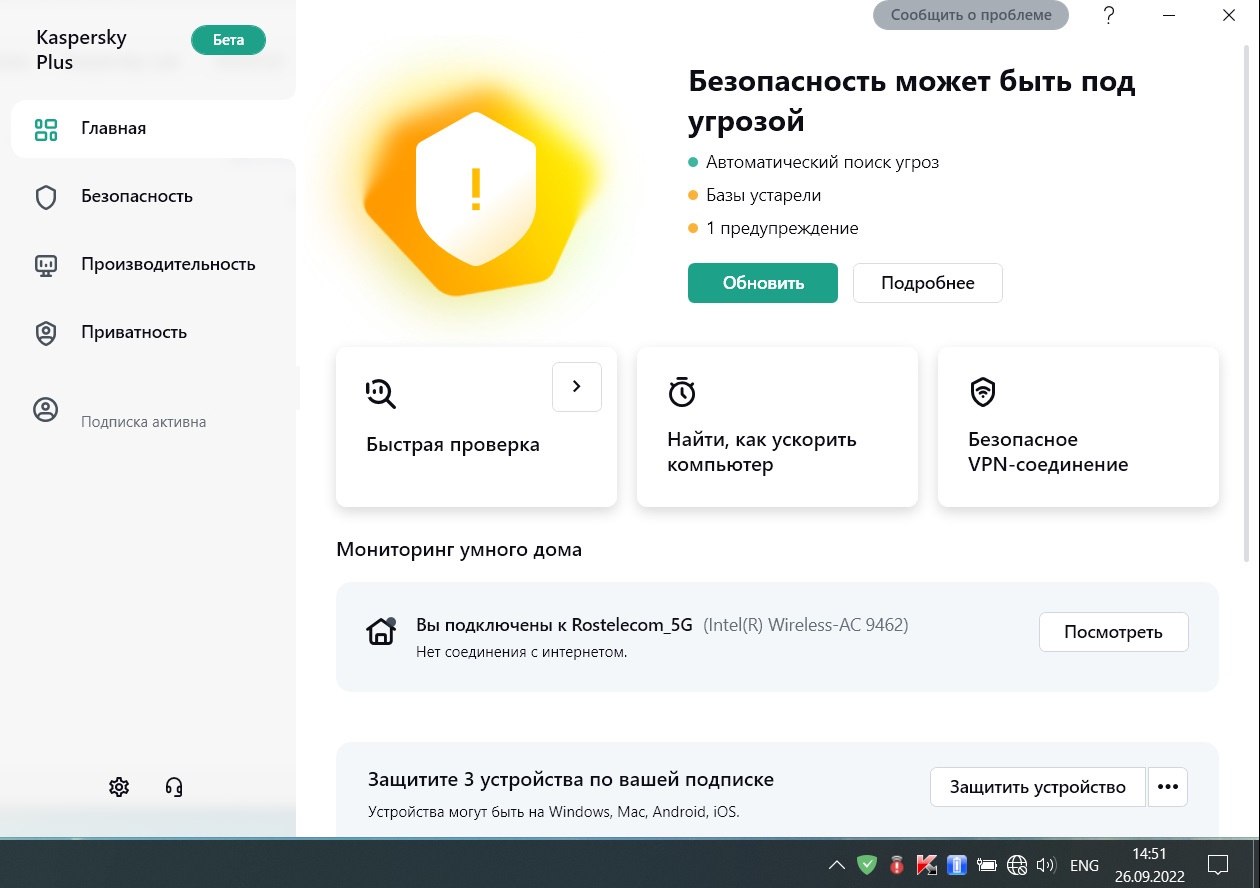Click the Бета badge next to Kaspersky Plus
Viewport: 1260px width, 888px height.
(228, 40)
